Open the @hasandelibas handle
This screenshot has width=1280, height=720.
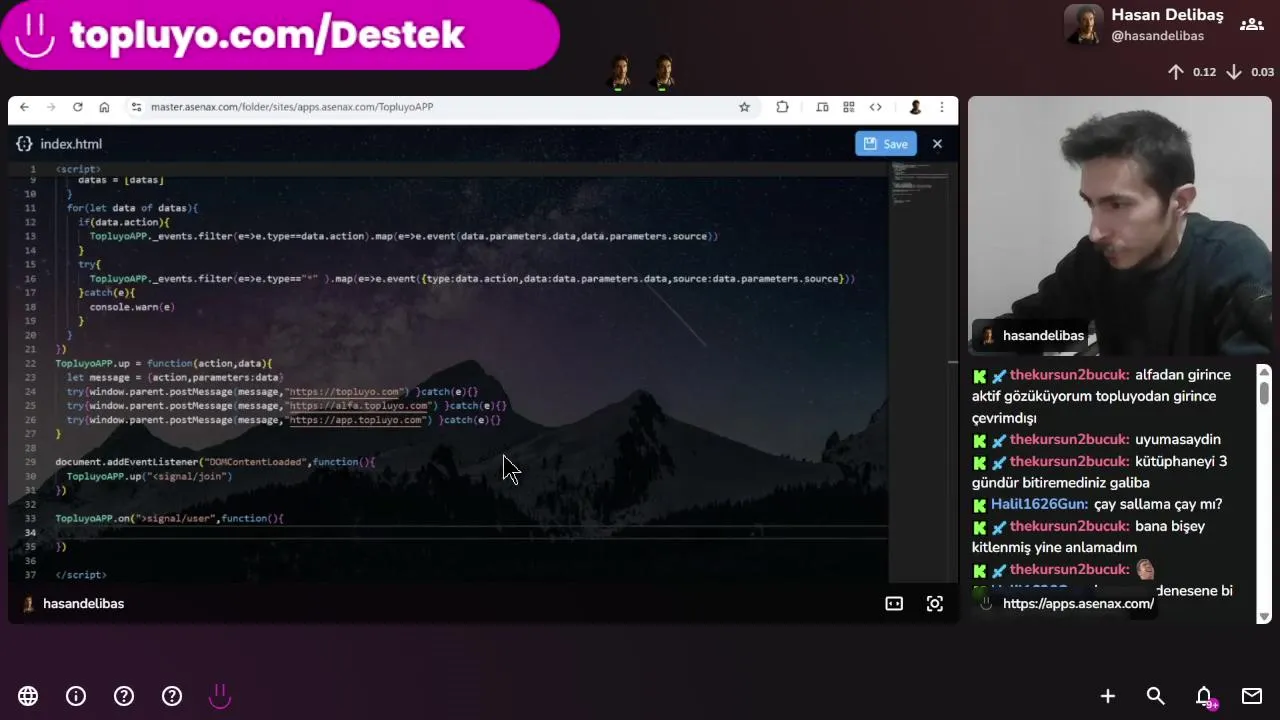1157,36
